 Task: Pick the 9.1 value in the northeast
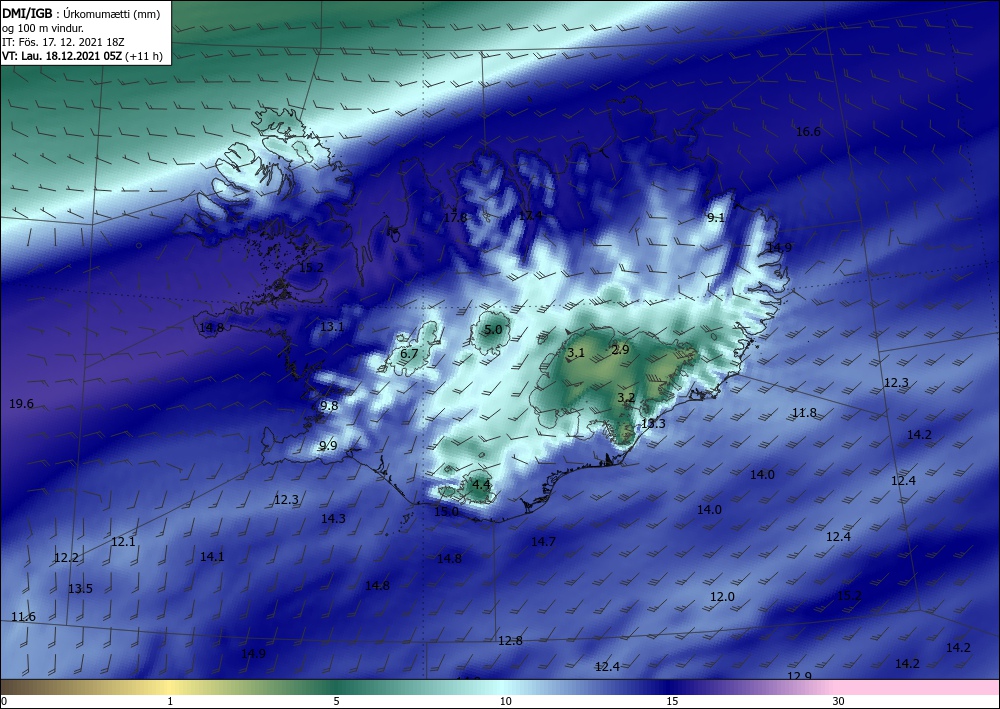716,217
